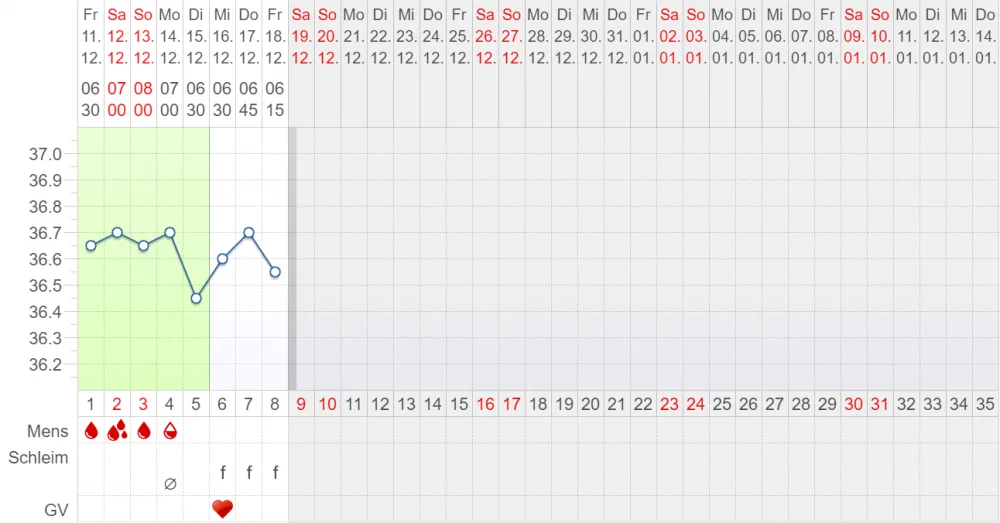The height and width of the screenshot is (523, 1000).
Task: Click the date header 'So 13.12.'
Action: pyautogui.click(x=143, y=36)
